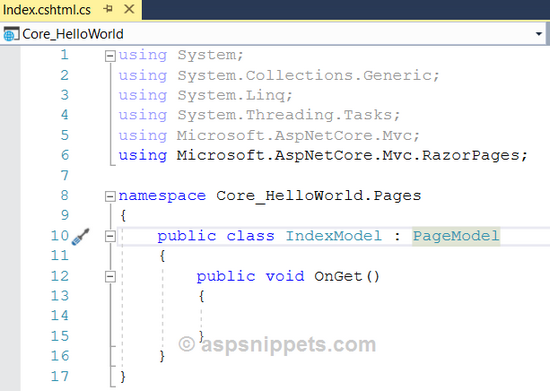Click the System.Linq using statement
This screenshot has width=550, height=391.
click(205, 95)
